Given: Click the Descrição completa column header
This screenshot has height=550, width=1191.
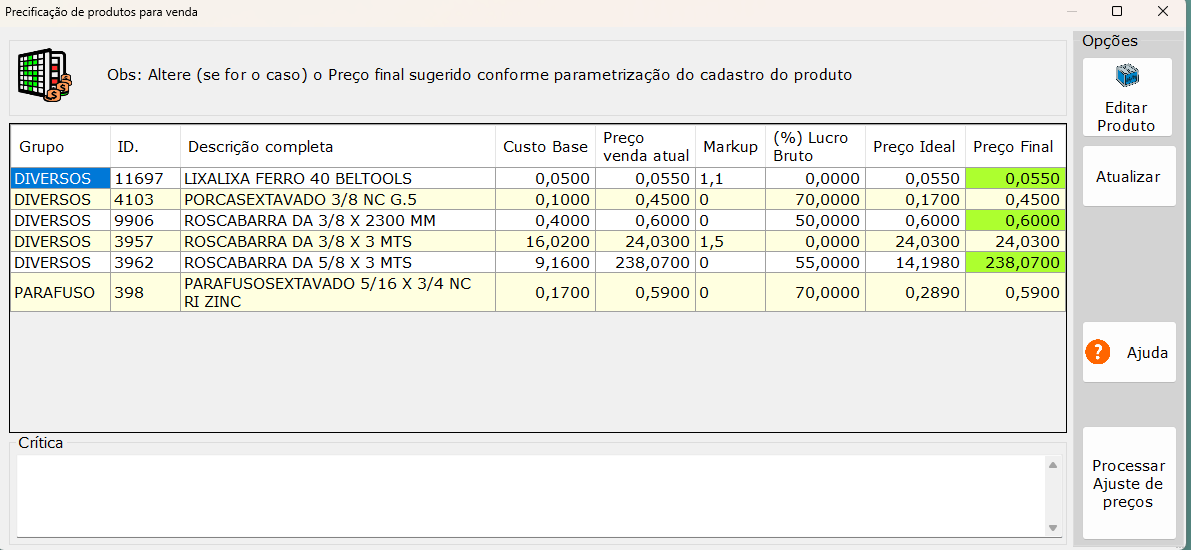Looking at the screenshot, I should click(x=260, y=147).
